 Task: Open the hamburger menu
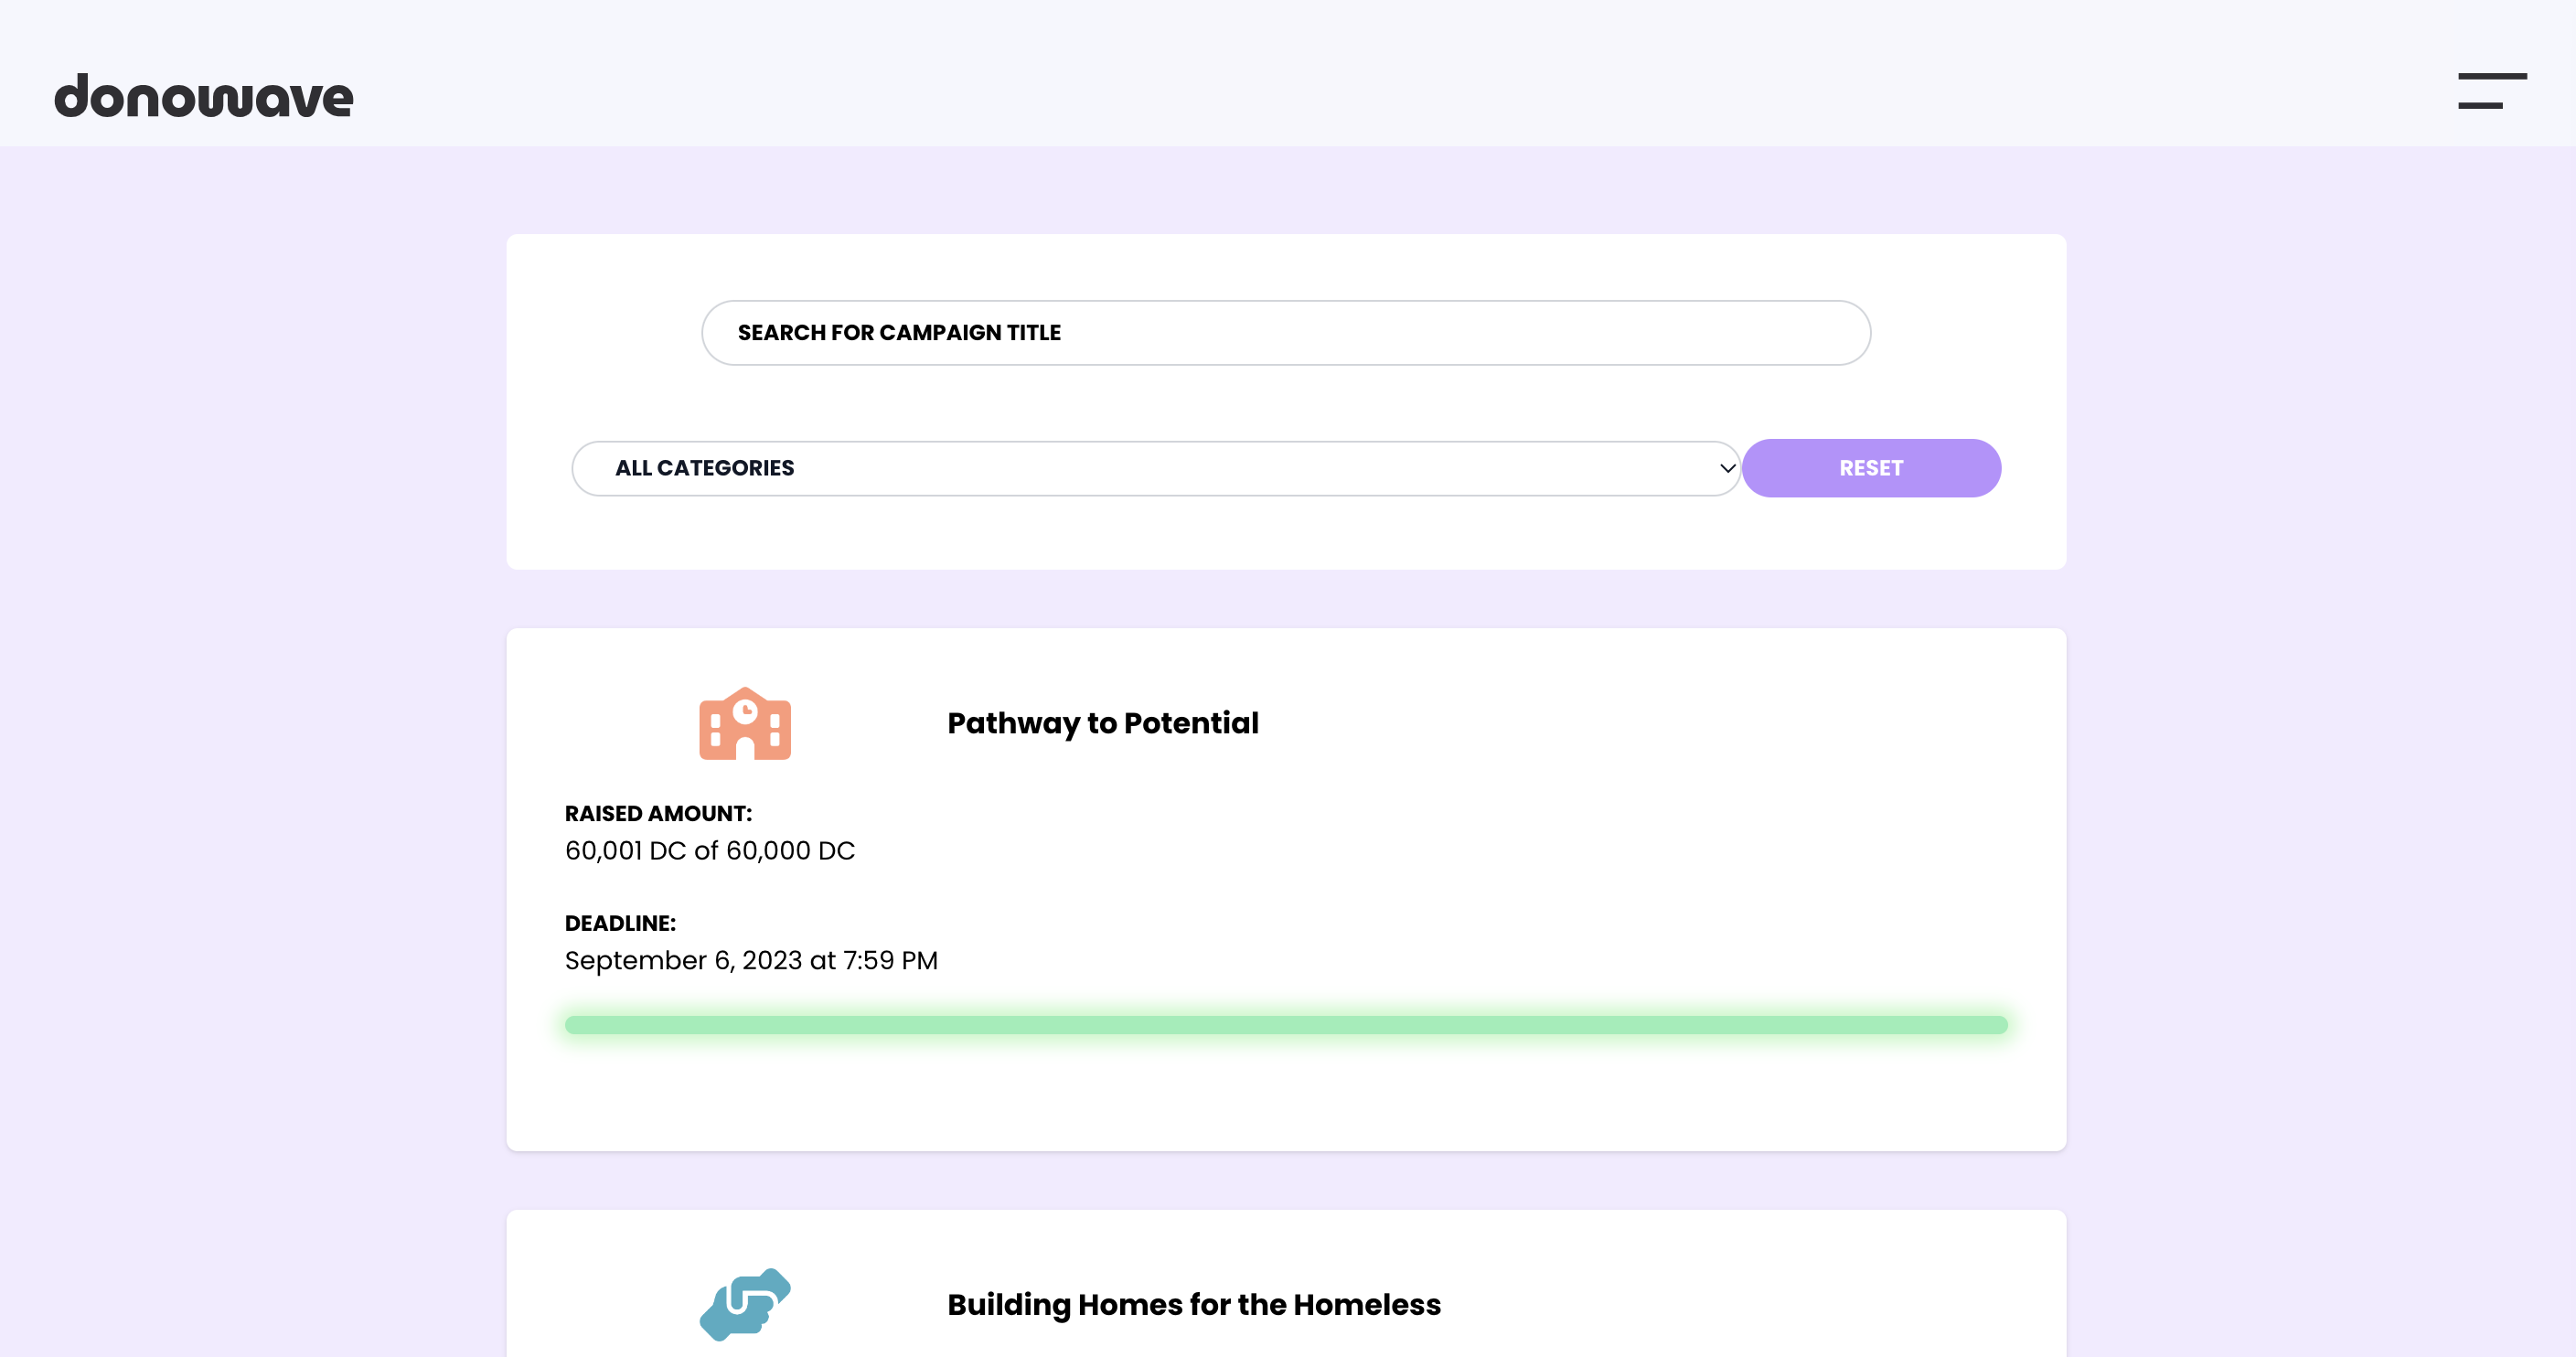coord(2492,91)
